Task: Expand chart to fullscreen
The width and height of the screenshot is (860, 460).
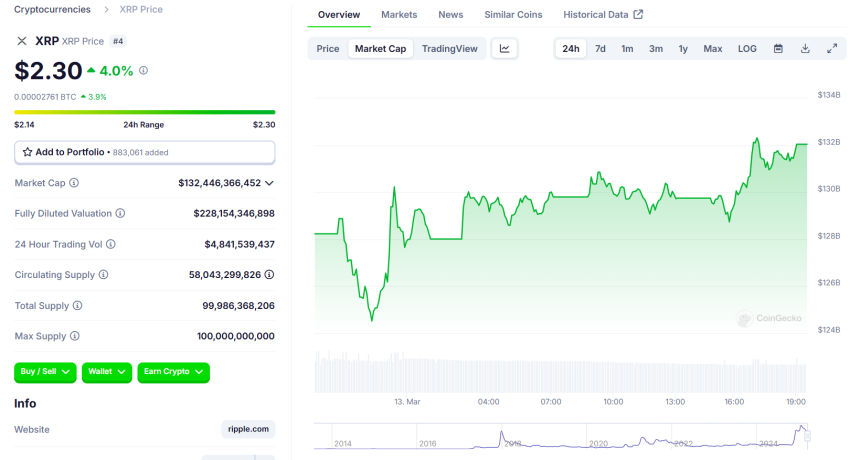Action: point(832,48)
